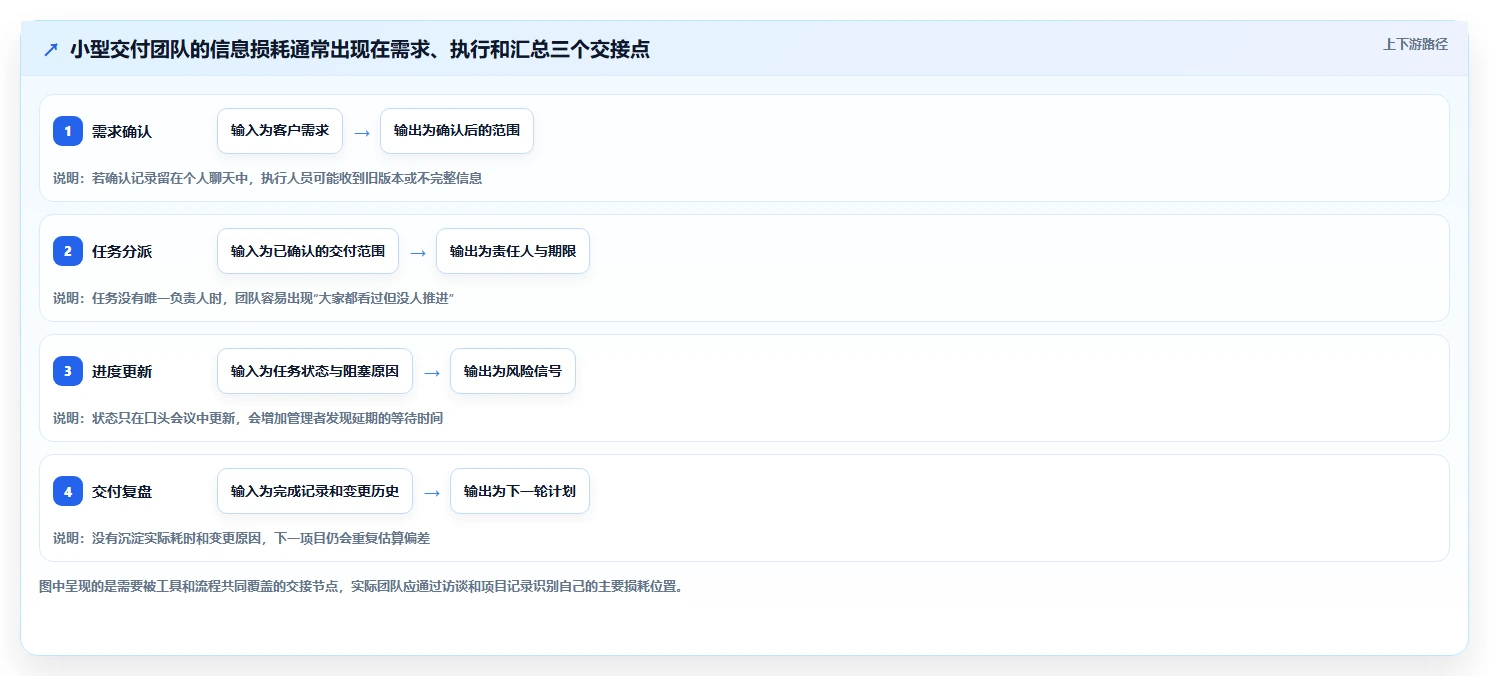Click the step number 1 badge
This screenshot has height=676, width=1489.
68,131
